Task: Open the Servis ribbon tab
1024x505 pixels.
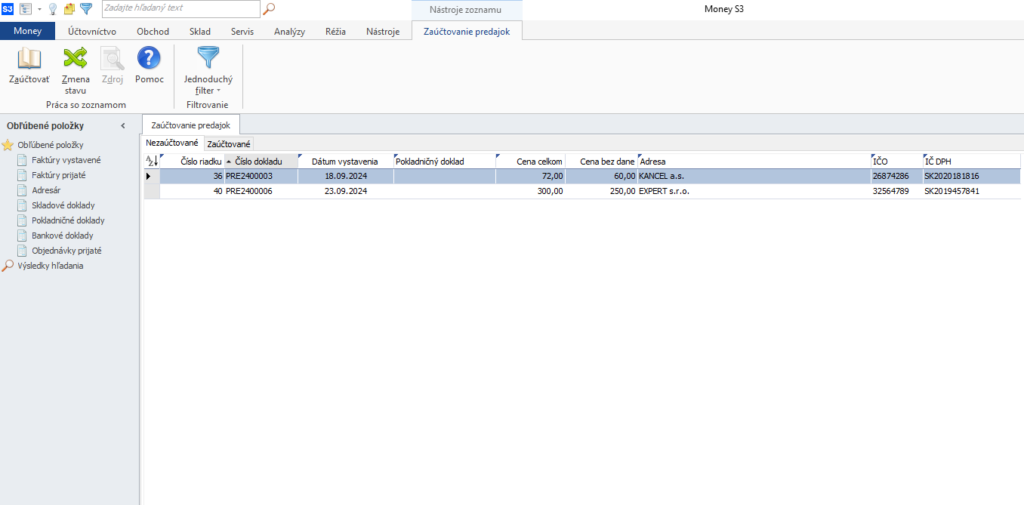Action: 242,31
